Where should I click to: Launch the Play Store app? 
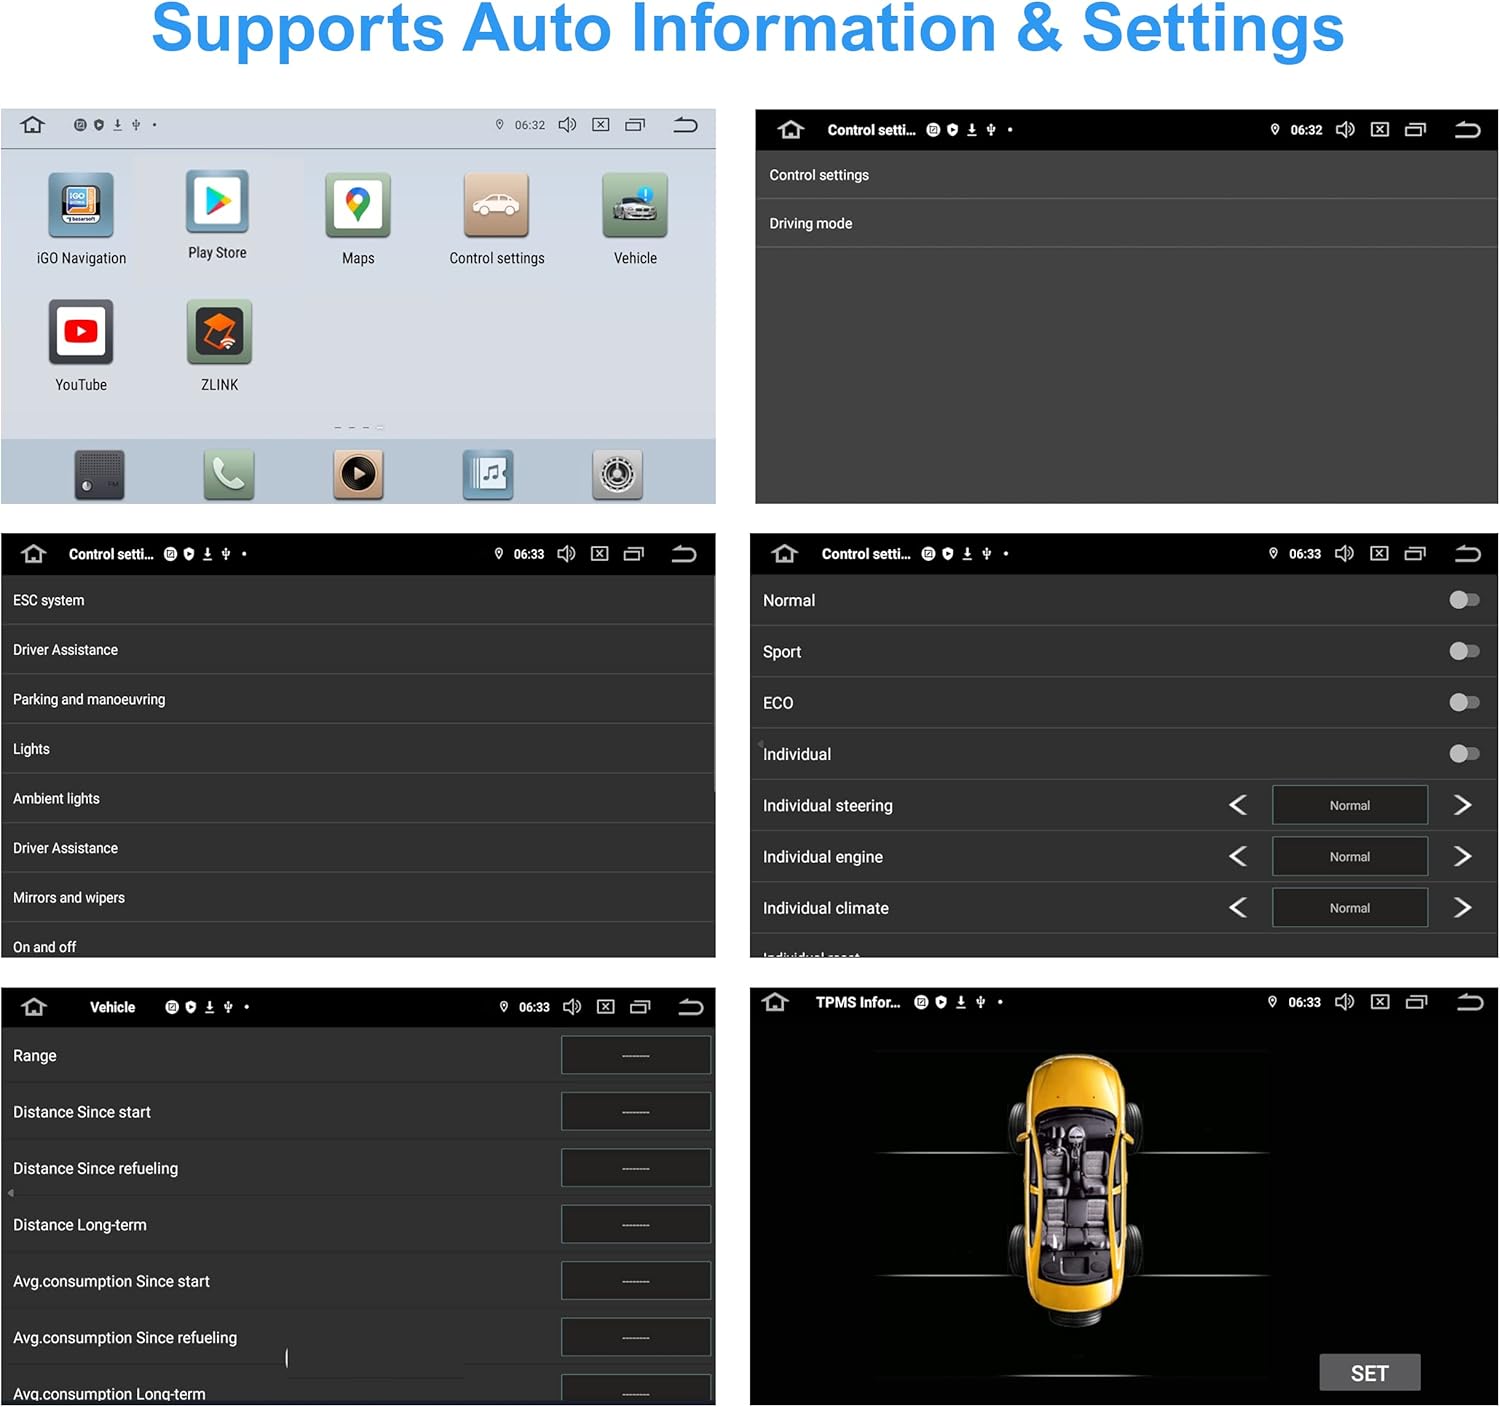pyautogui.click(x=217, y=201)
